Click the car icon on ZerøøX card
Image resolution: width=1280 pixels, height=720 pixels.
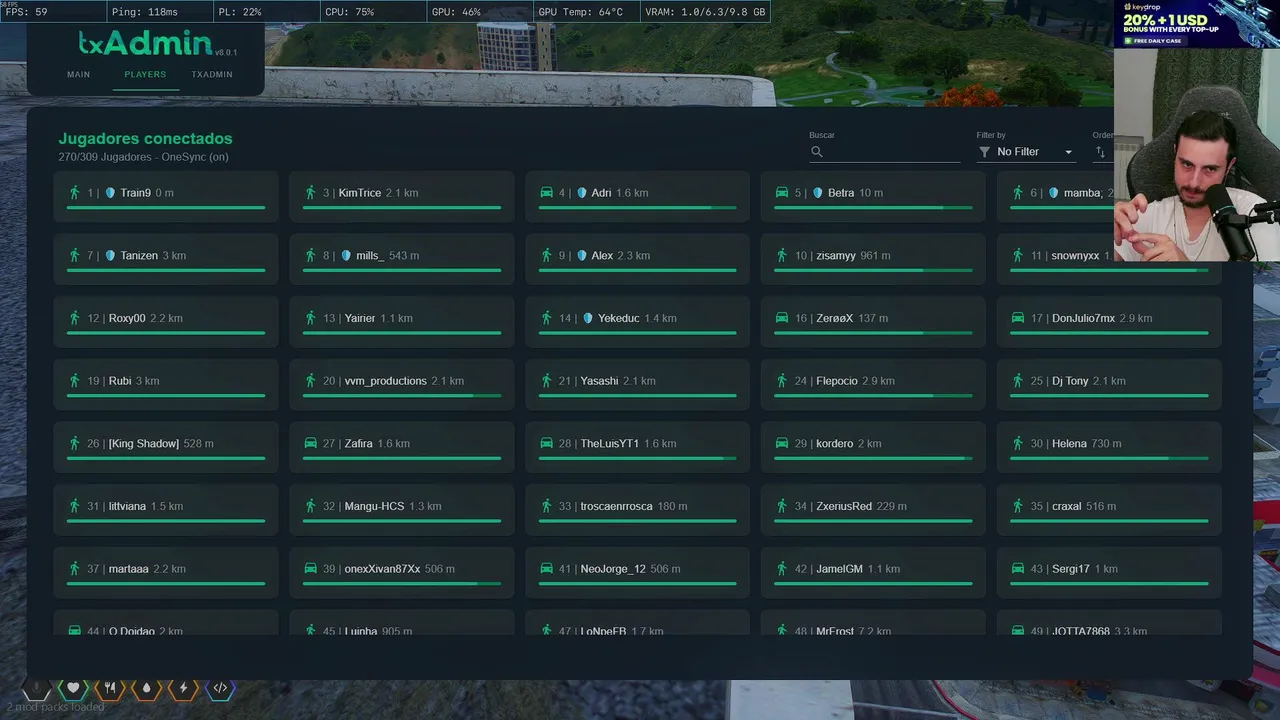[782, 318]
